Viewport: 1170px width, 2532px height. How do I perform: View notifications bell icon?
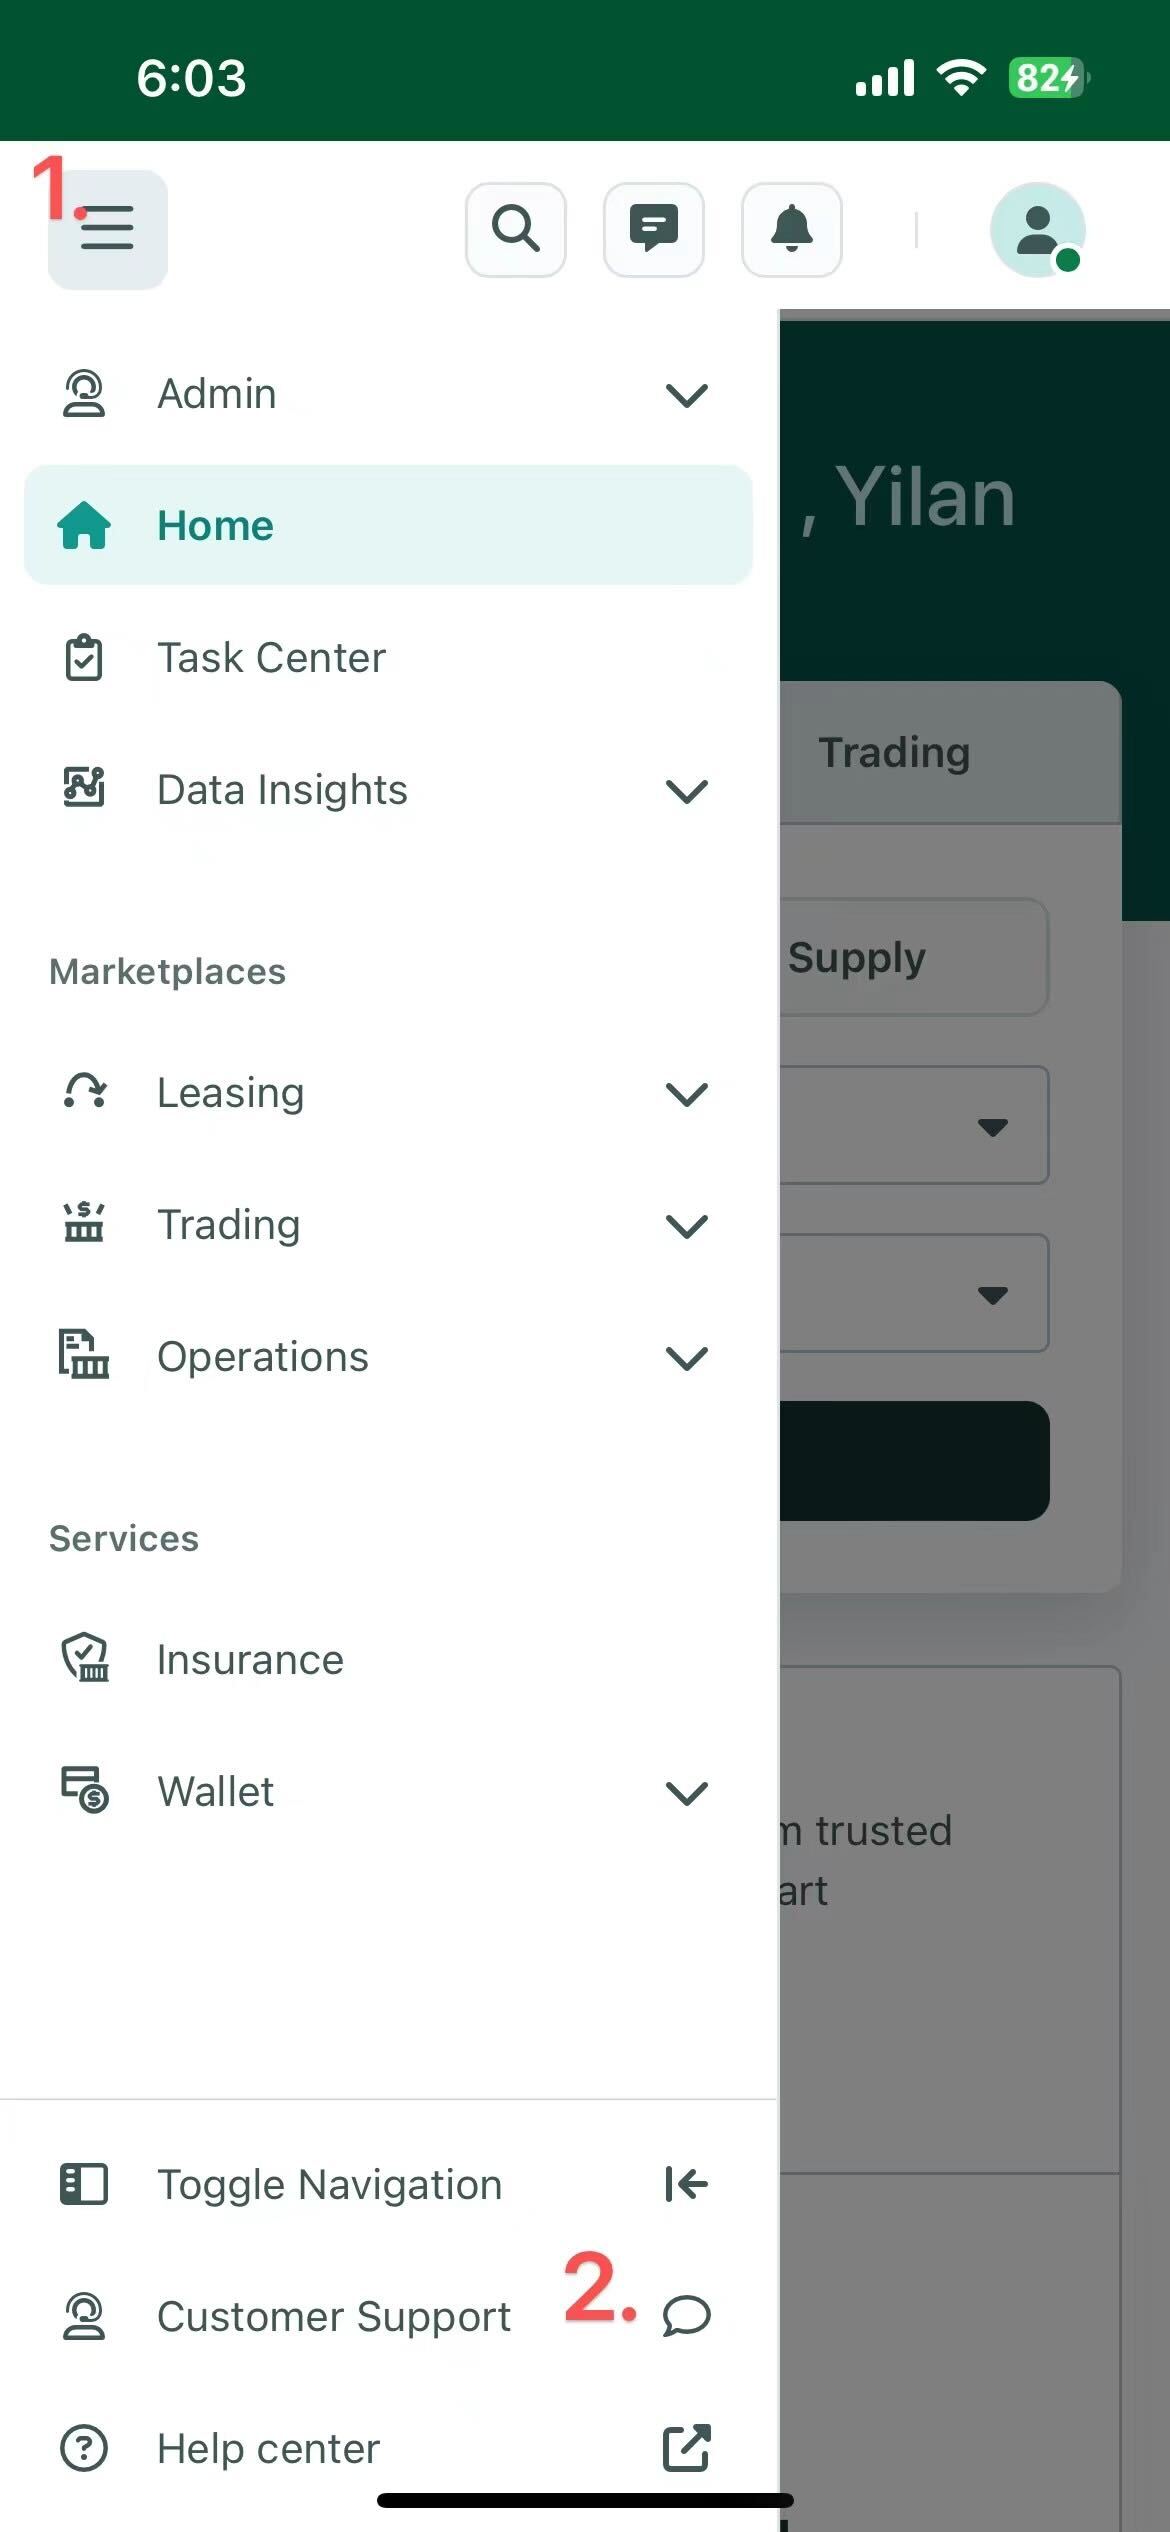coord(792,229)
